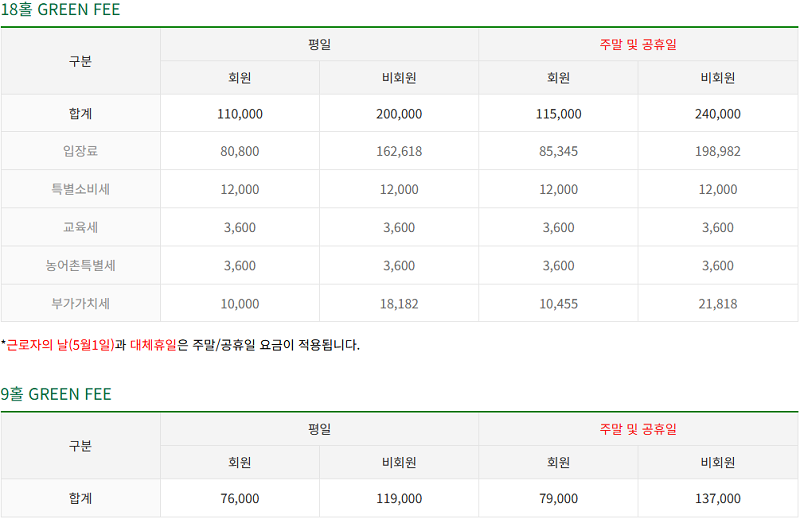Viewport: 800px width, 519px height.
Task: Click the 부가가치세 row label
Action: (80, 304)
